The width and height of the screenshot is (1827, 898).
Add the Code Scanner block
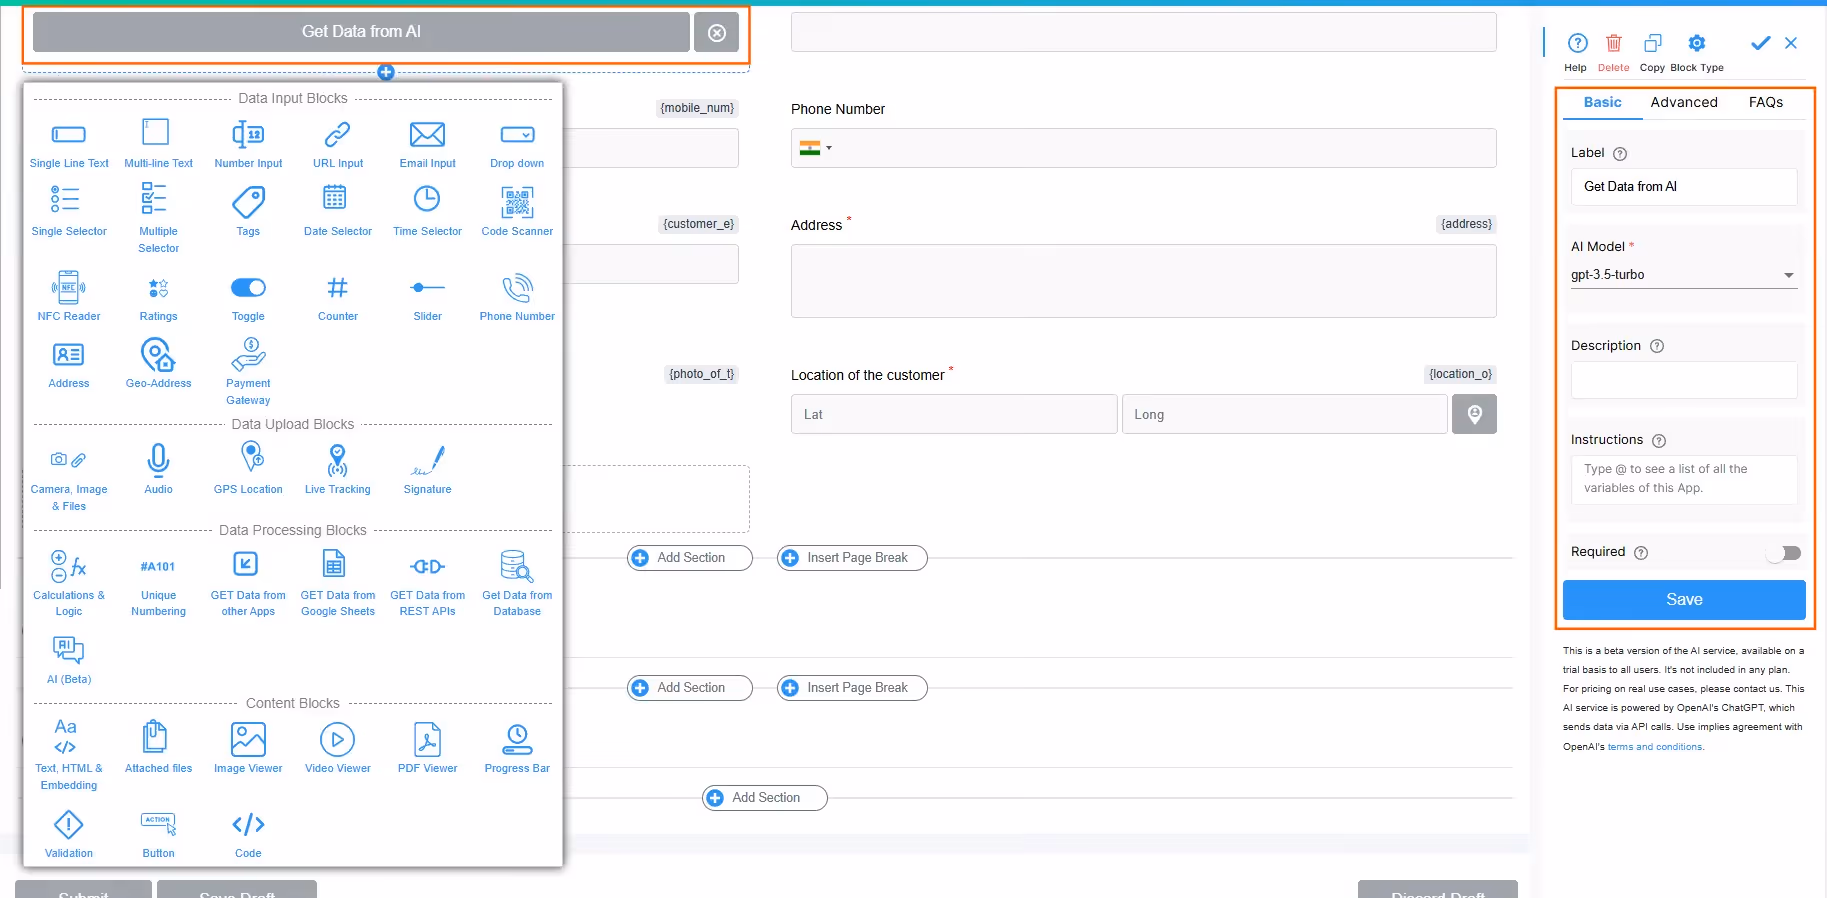click(517, 211)
